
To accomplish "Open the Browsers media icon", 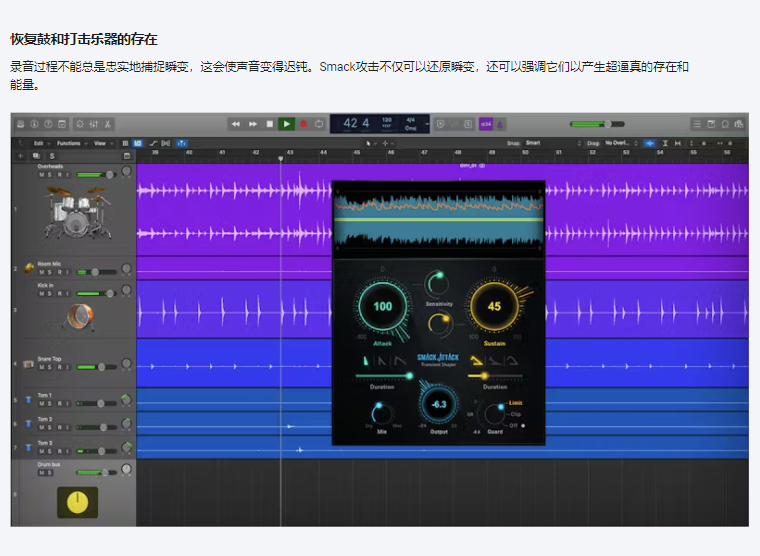I will 739,124.
